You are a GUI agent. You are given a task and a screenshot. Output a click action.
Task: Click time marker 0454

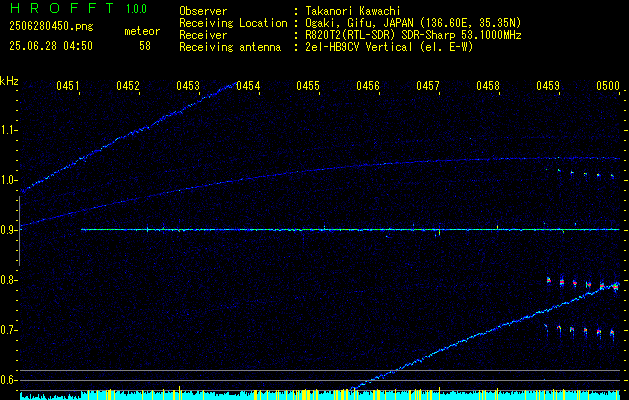coord(248,85)
